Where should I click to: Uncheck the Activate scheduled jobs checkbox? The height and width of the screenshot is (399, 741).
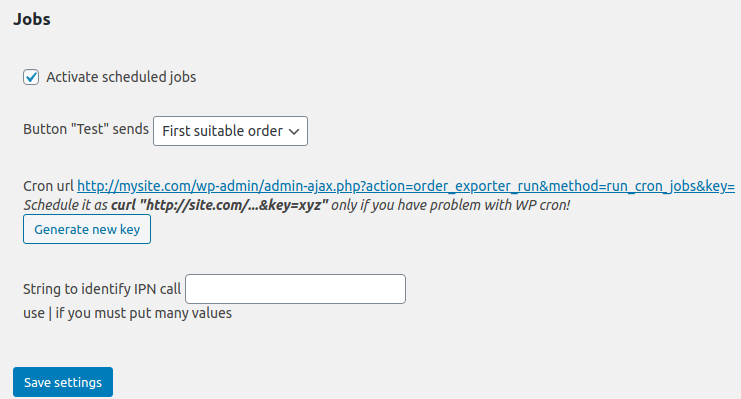tap(31, 77)
